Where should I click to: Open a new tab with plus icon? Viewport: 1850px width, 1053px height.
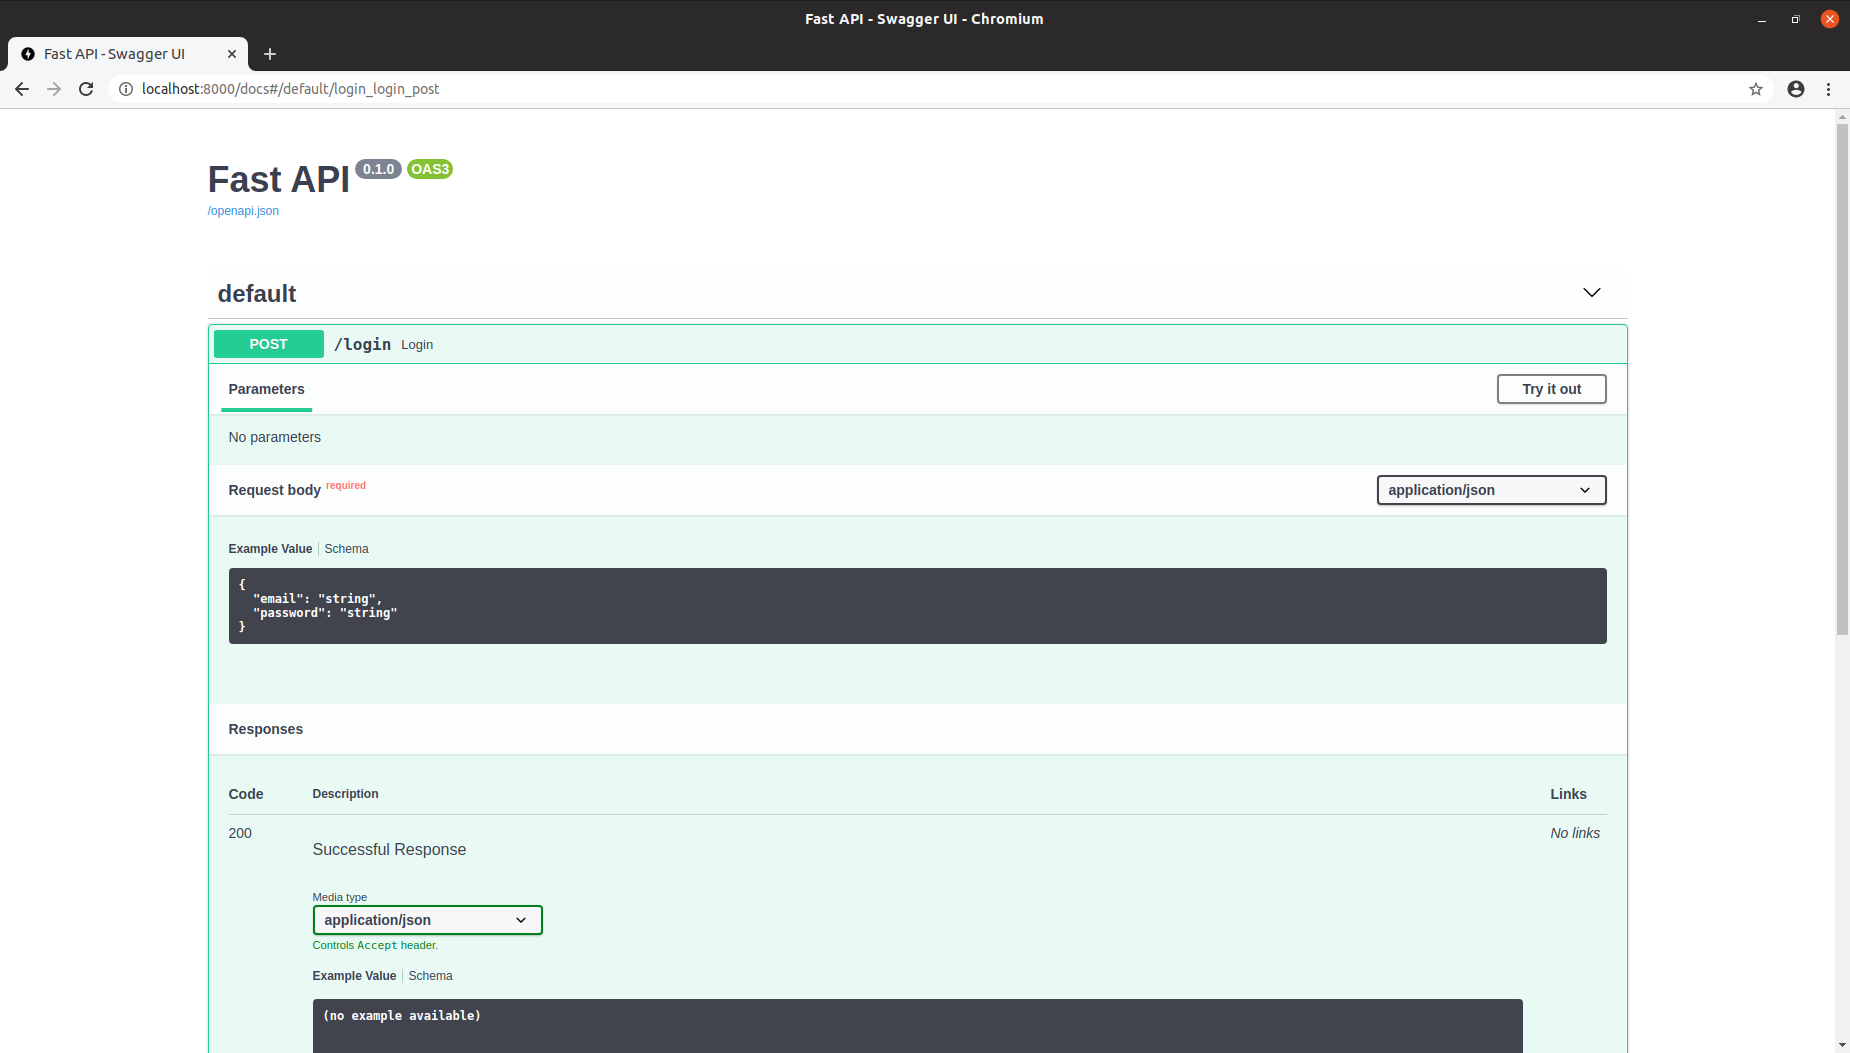coord(269,54)
